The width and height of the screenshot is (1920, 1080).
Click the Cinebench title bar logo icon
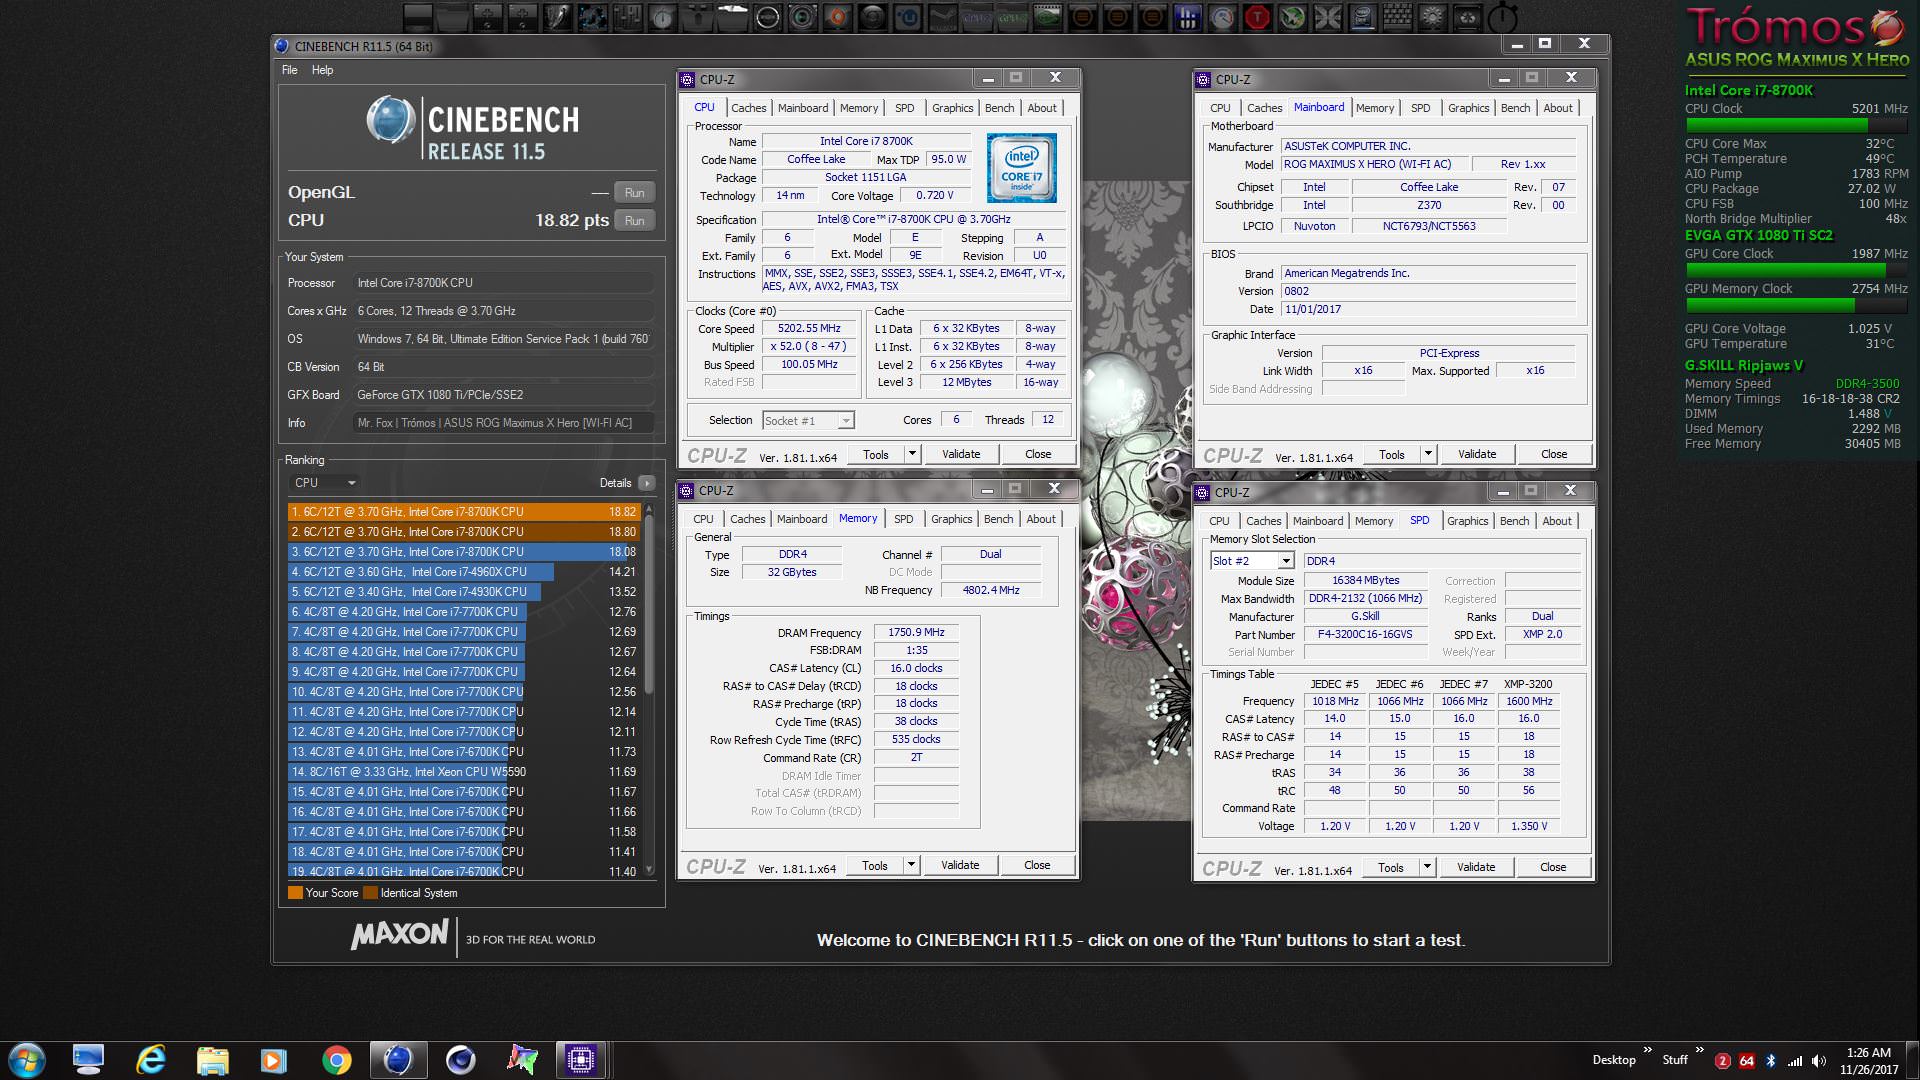point(282,46)
